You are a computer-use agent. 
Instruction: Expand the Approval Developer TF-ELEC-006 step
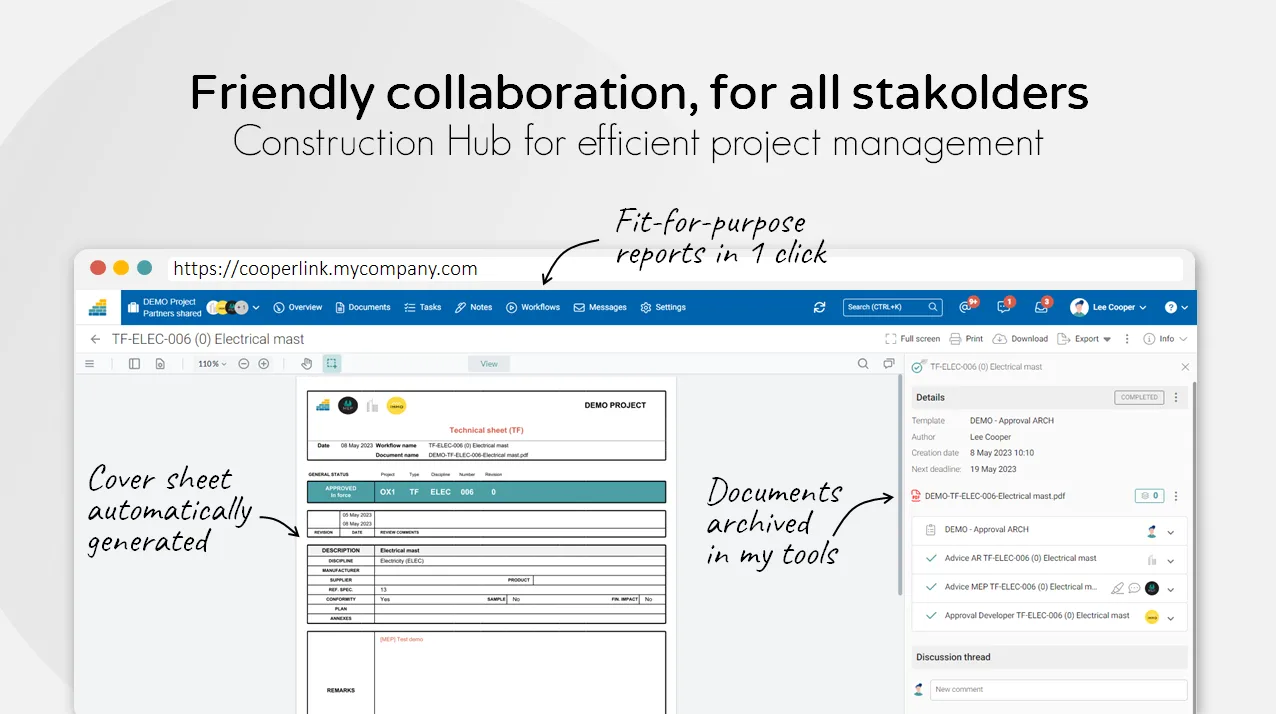coord(1171,617)
